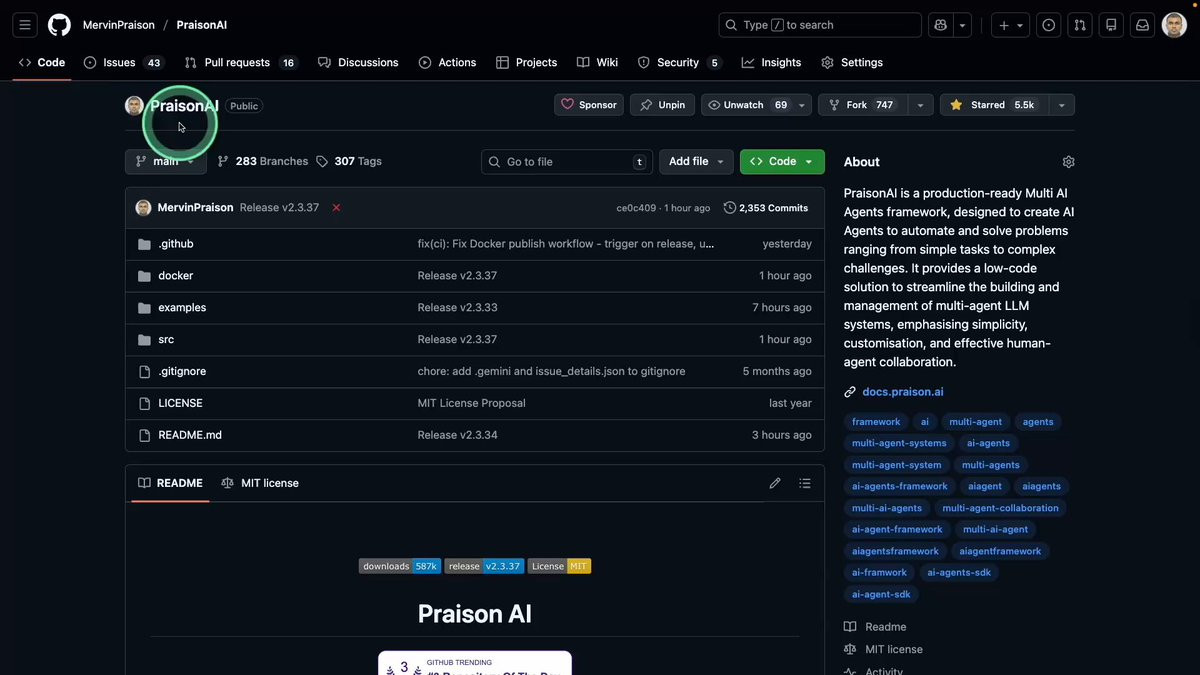Click the 'MIT License Proposal' commit message
Viewport: 1200px width, 675px height.
pyautogui.click(x=471, y=404)
